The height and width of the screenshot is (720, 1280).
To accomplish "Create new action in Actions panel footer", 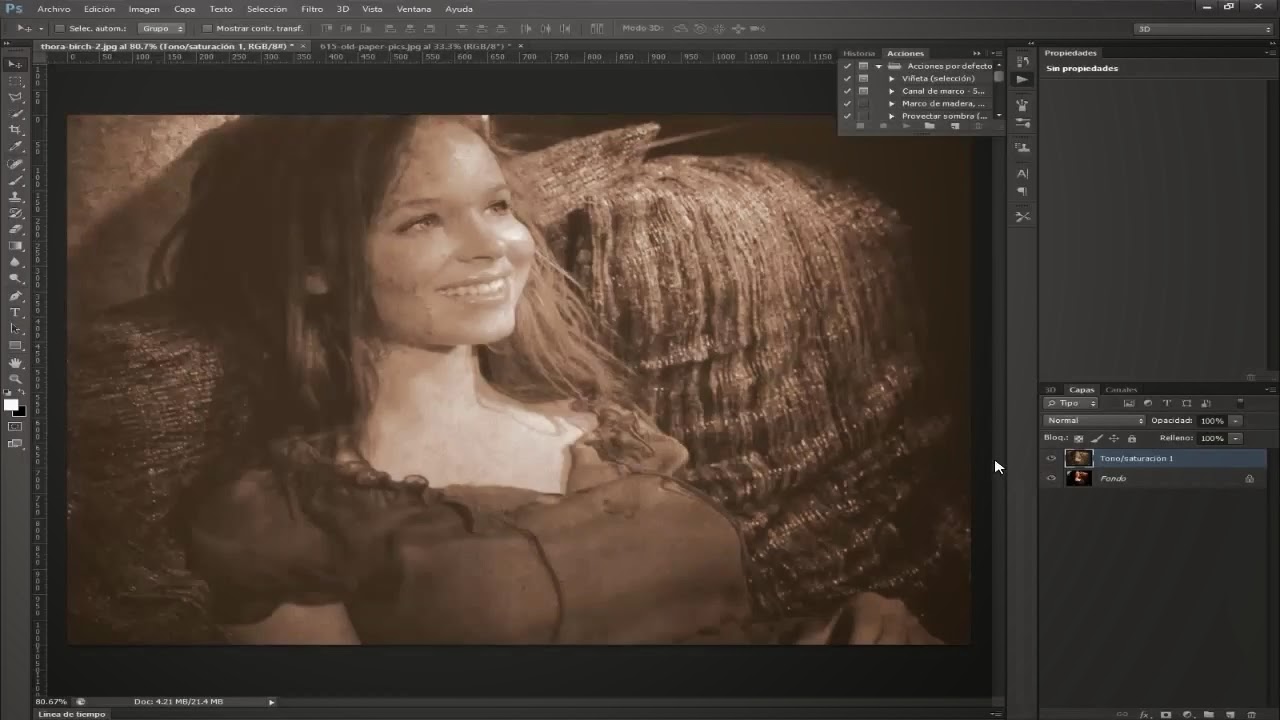I will pyautogui.click(x=955, y=126).
